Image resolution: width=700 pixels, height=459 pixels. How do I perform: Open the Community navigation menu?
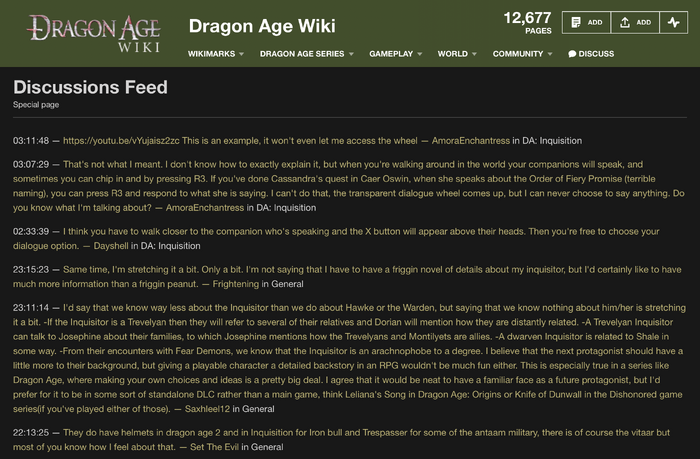522,54
